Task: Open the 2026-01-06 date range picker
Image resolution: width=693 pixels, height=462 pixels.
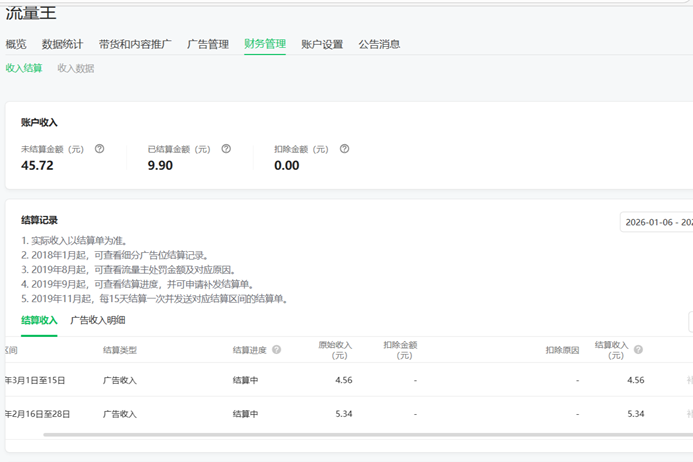Action: pyautogui.click(x=656, y=222)
